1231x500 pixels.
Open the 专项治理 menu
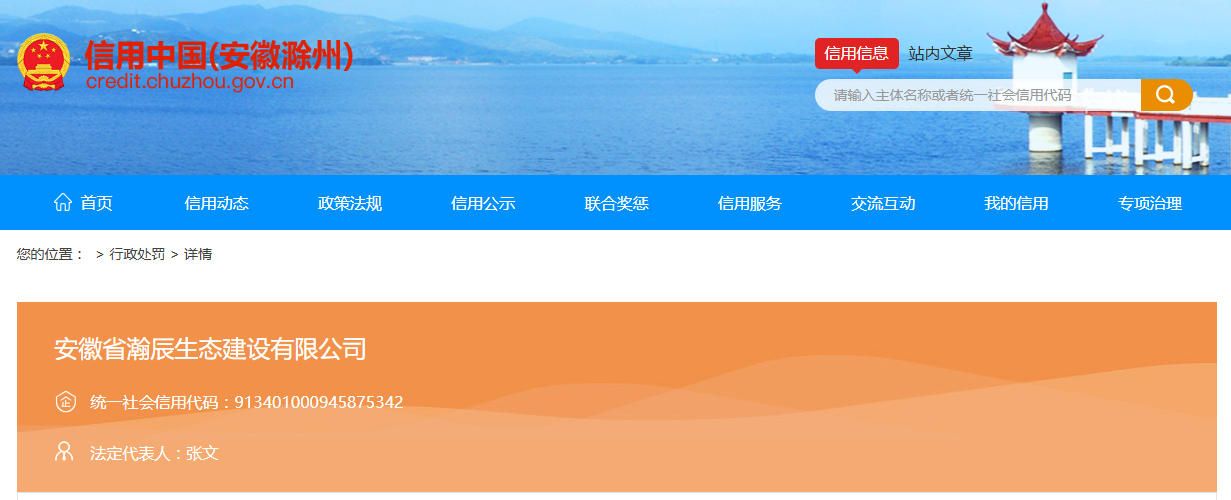tap(1150, 203)
